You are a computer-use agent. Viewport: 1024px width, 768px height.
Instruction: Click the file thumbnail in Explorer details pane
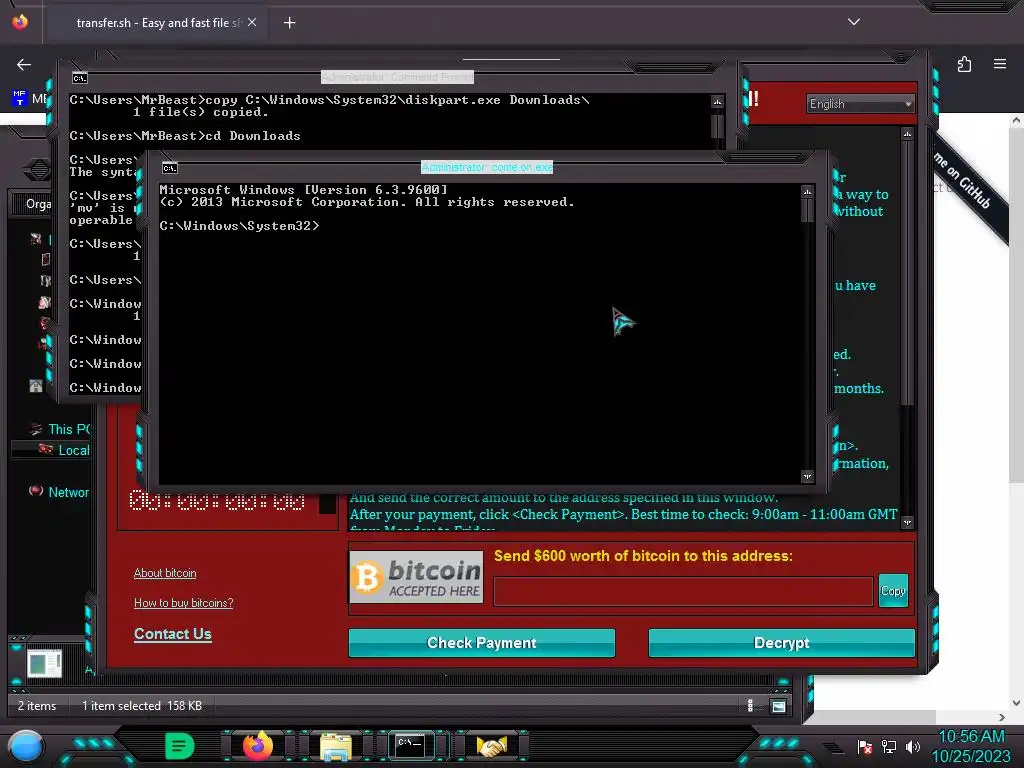(44, 664)
